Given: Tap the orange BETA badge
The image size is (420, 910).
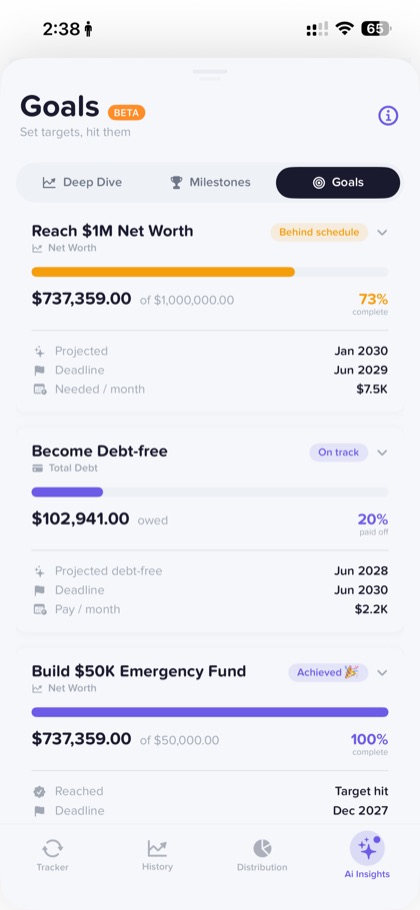Looking at the screenshot, I should [126, 113].
